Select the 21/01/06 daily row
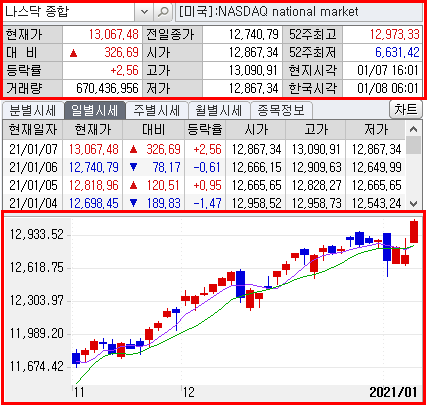The width and height of the screenshot is (427, 405). 204,167
